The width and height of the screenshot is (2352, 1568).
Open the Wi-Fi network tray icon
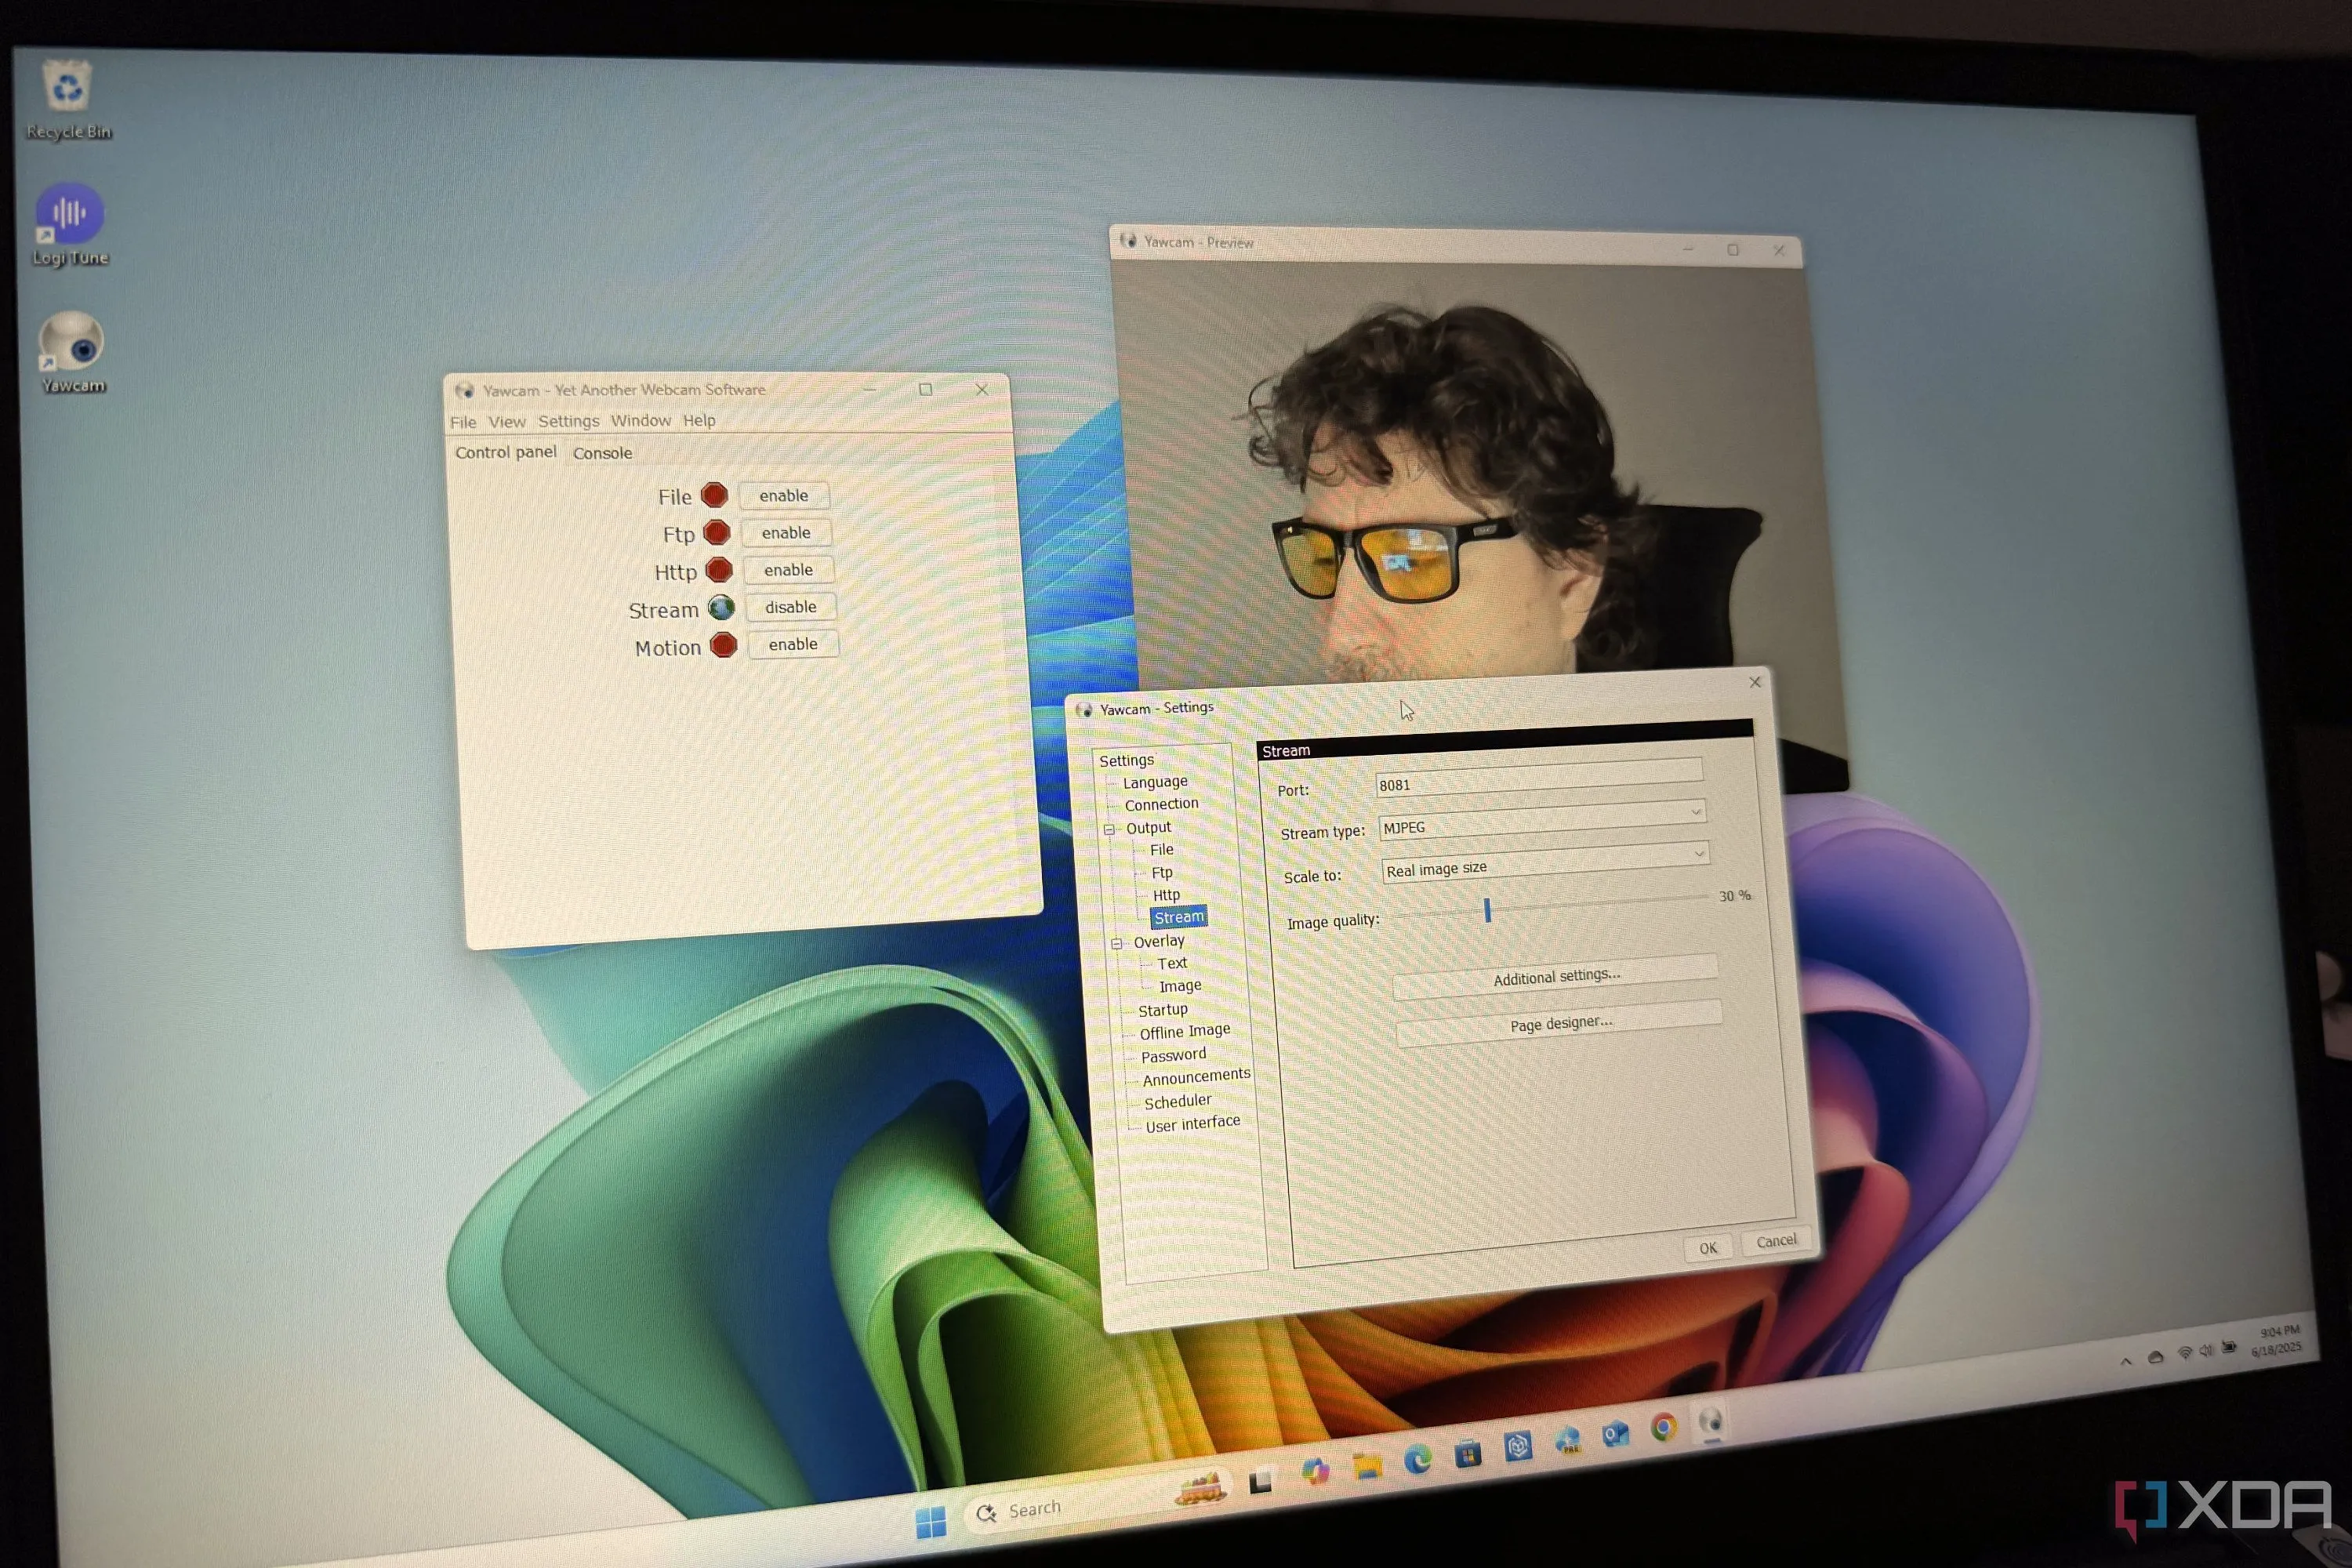click(2185, 1353)
